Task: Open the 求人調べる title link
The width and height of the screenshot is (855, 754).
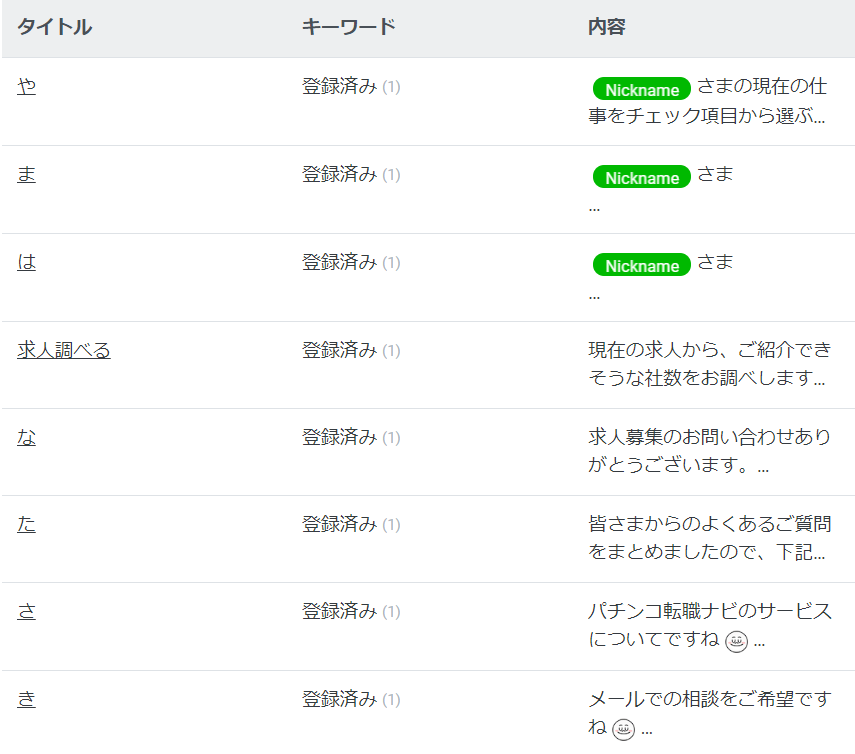Action: tap(64, 350)
